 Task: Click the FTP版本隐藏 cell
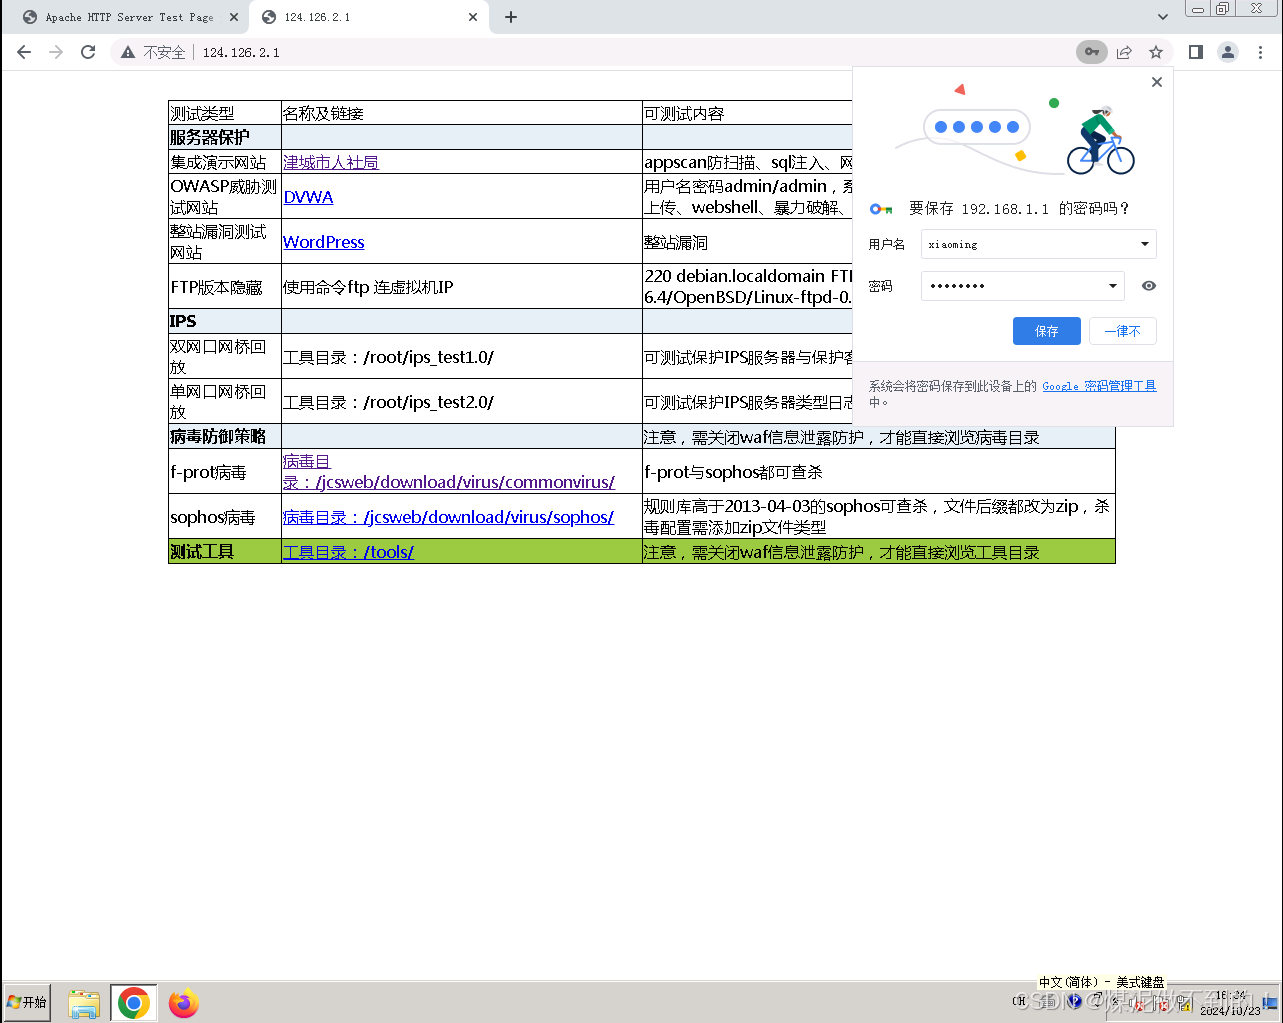coord(225,287)
